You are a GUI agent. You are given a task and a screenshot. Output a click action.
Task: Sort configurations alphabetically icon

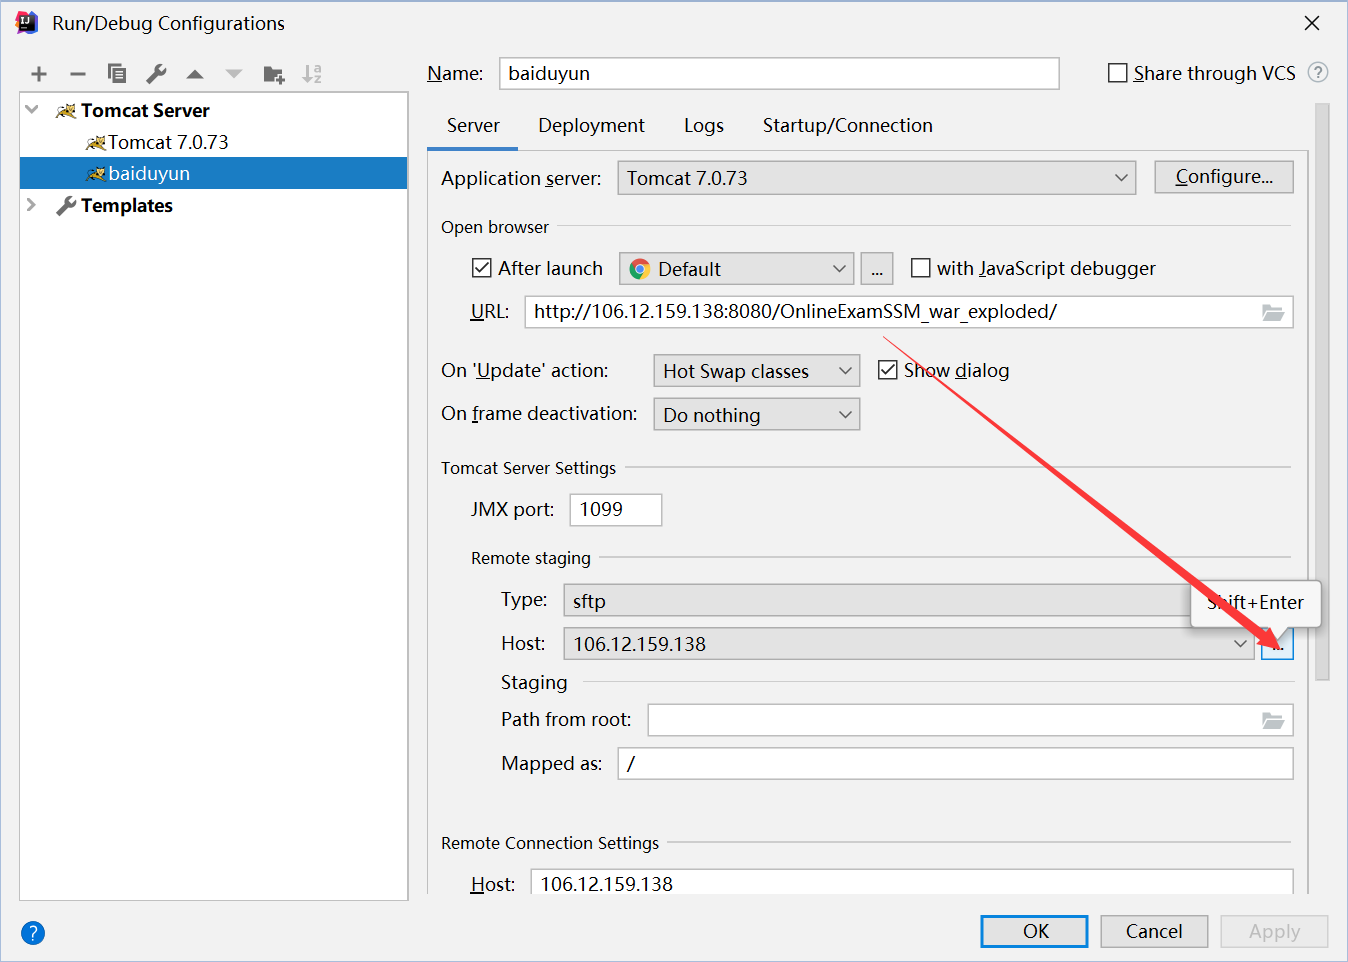(x=312, y=74)
